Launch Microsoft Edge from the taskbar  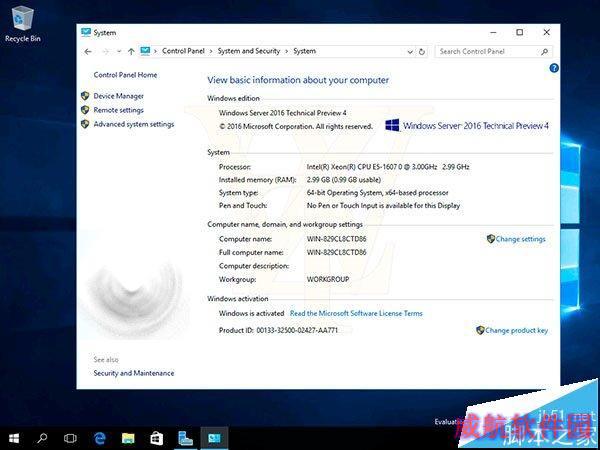(x=99, y=438)
